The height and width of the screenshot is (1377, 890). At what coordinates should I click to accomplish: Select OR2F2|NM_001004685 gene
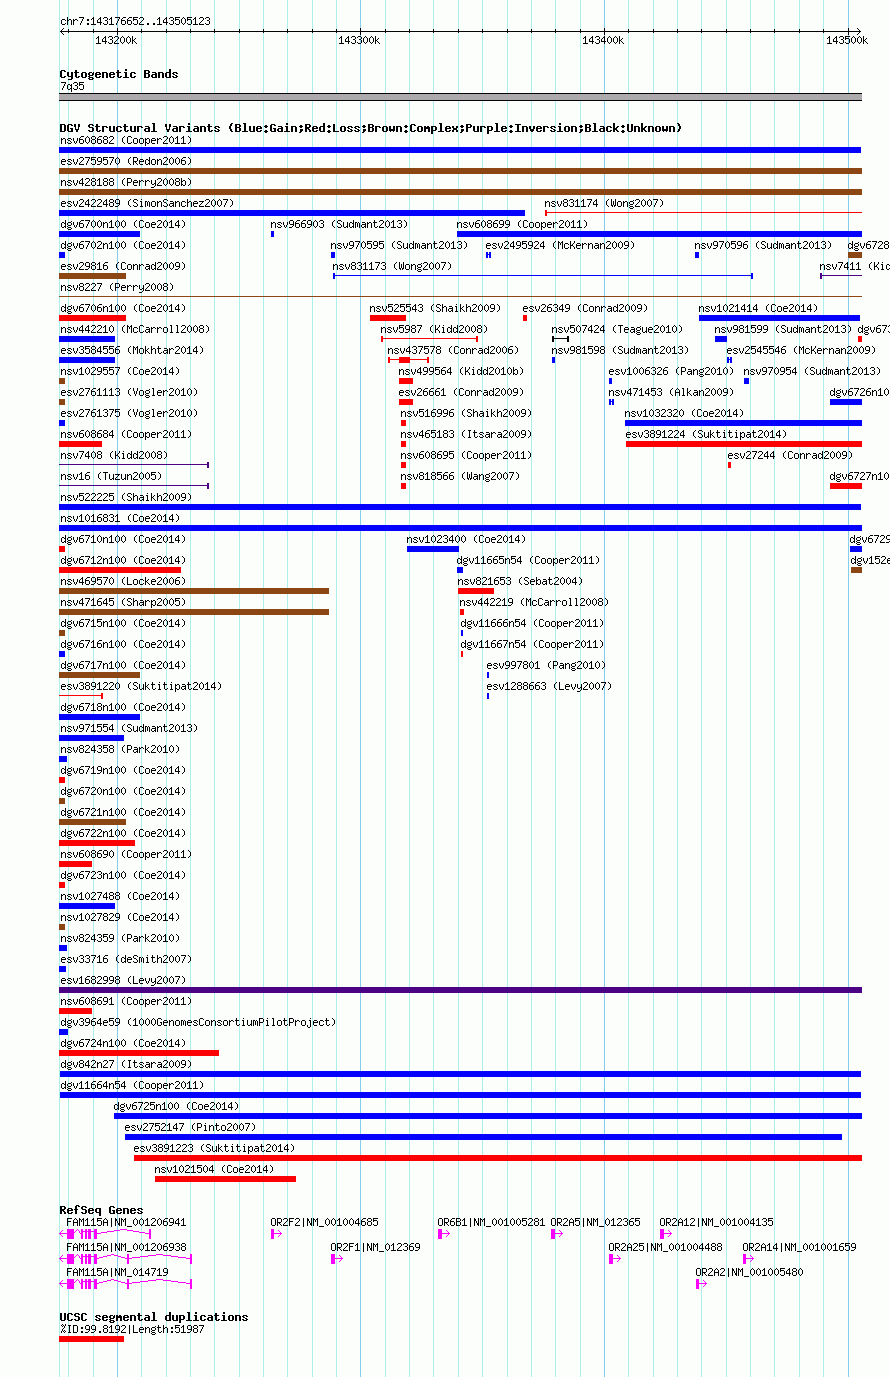[325, 1222]
